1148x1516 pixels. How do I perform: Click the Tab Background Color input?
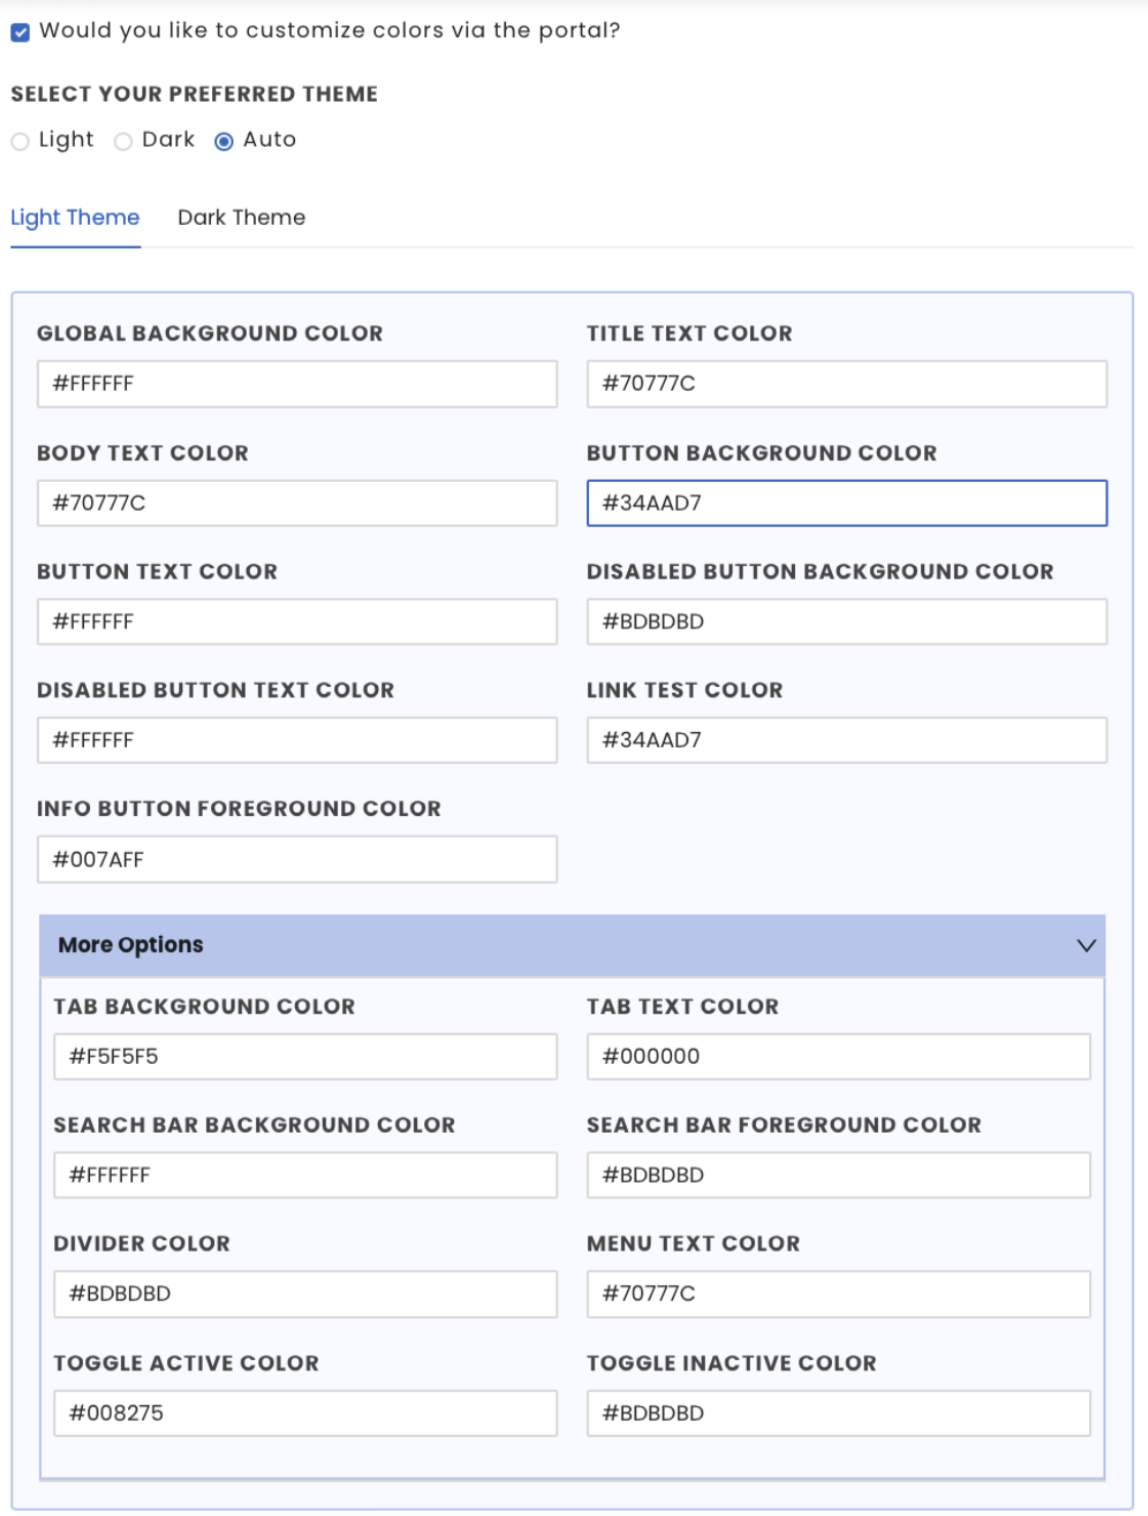305,1057
